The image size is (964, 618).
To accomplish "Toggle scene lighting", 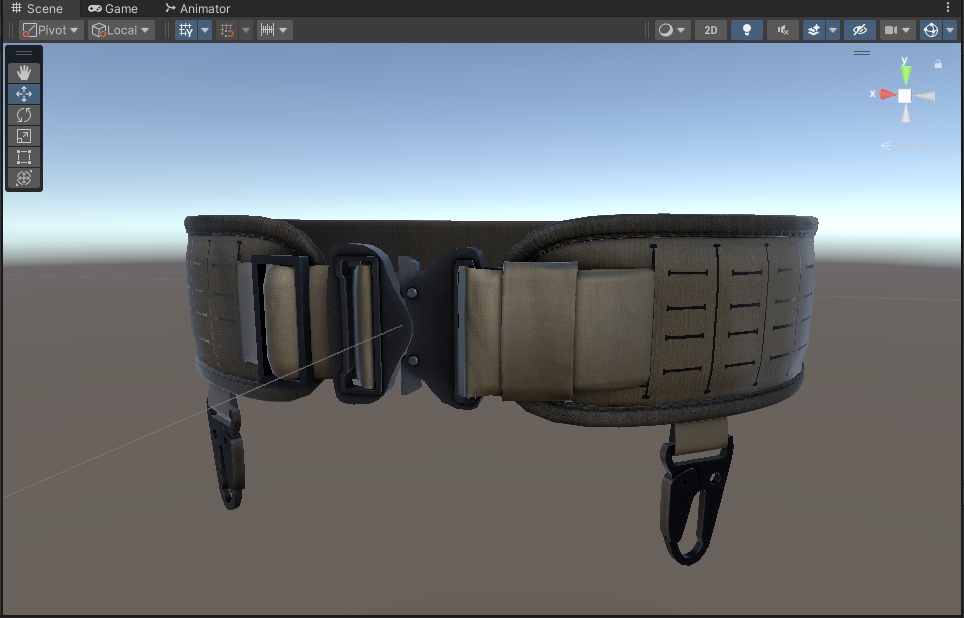I will point(746,29).
